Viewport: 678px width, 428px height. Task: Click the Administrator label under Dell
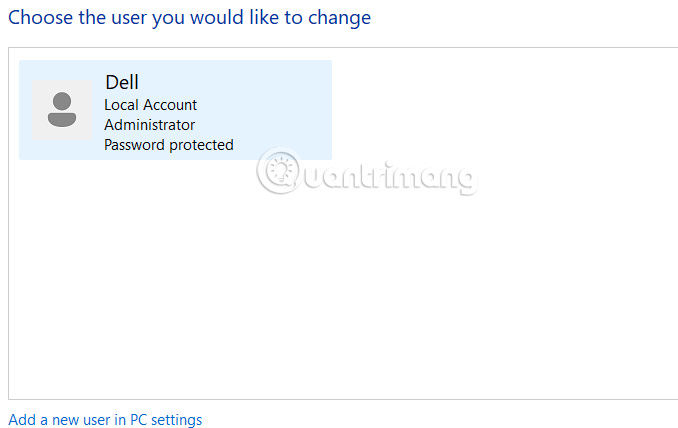point(149,125)
